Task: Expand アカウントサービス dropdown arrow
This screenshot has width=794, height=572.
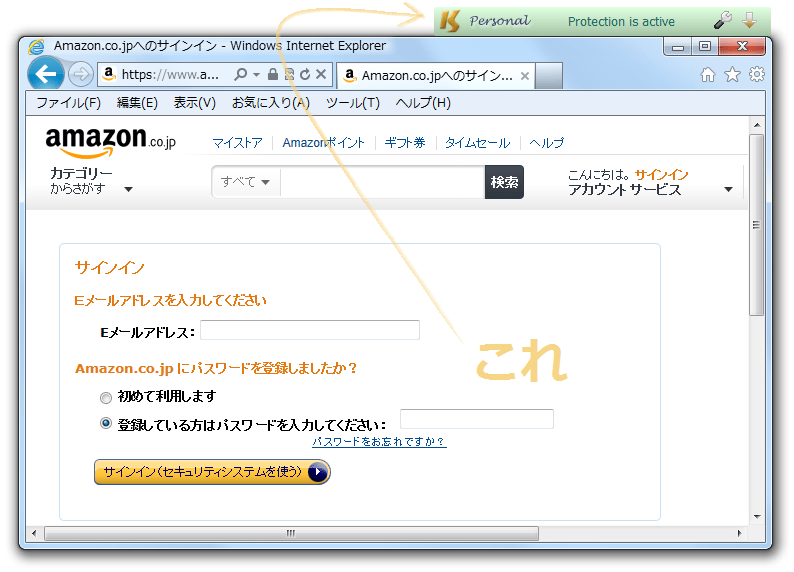Action: tap(728, 189)
